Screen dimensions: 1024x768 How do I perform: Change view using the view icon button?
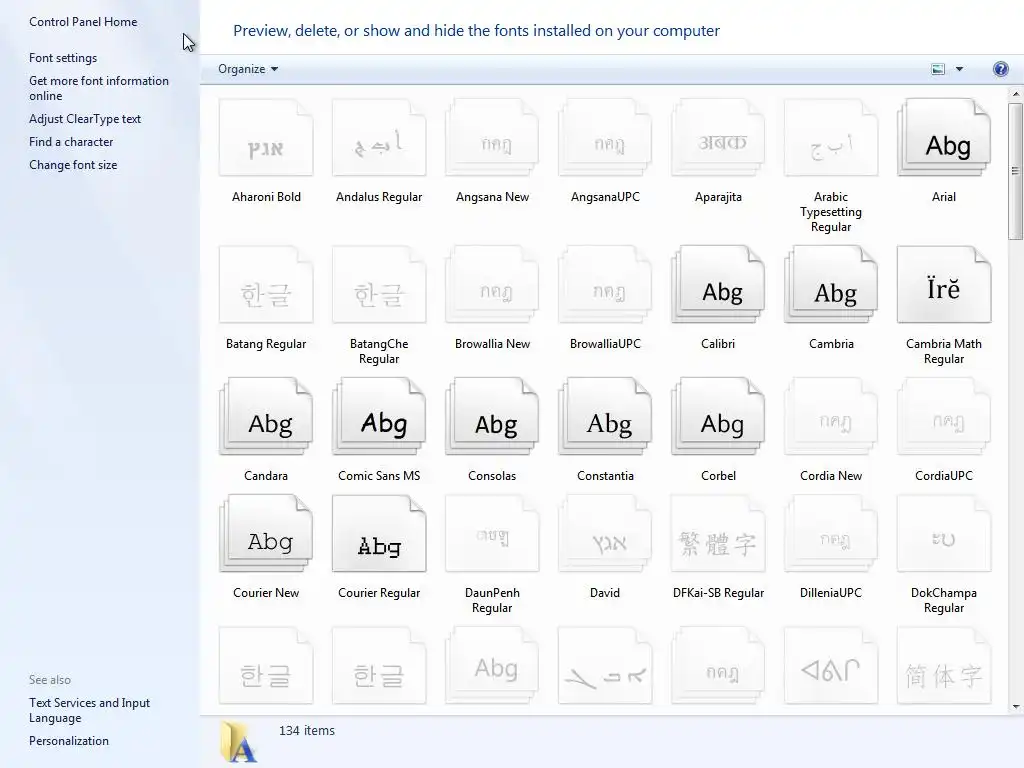pos(938,69)
